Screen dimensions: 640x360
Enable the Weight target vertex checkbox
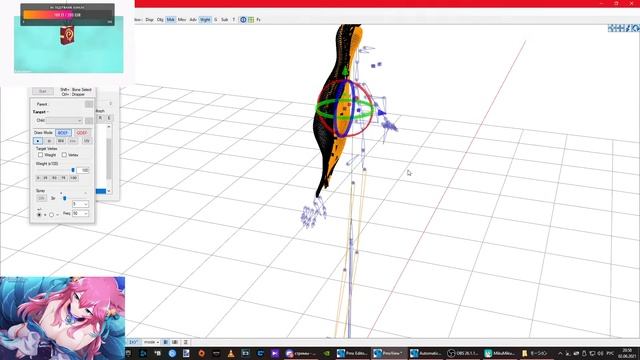[x=40, y=155]
